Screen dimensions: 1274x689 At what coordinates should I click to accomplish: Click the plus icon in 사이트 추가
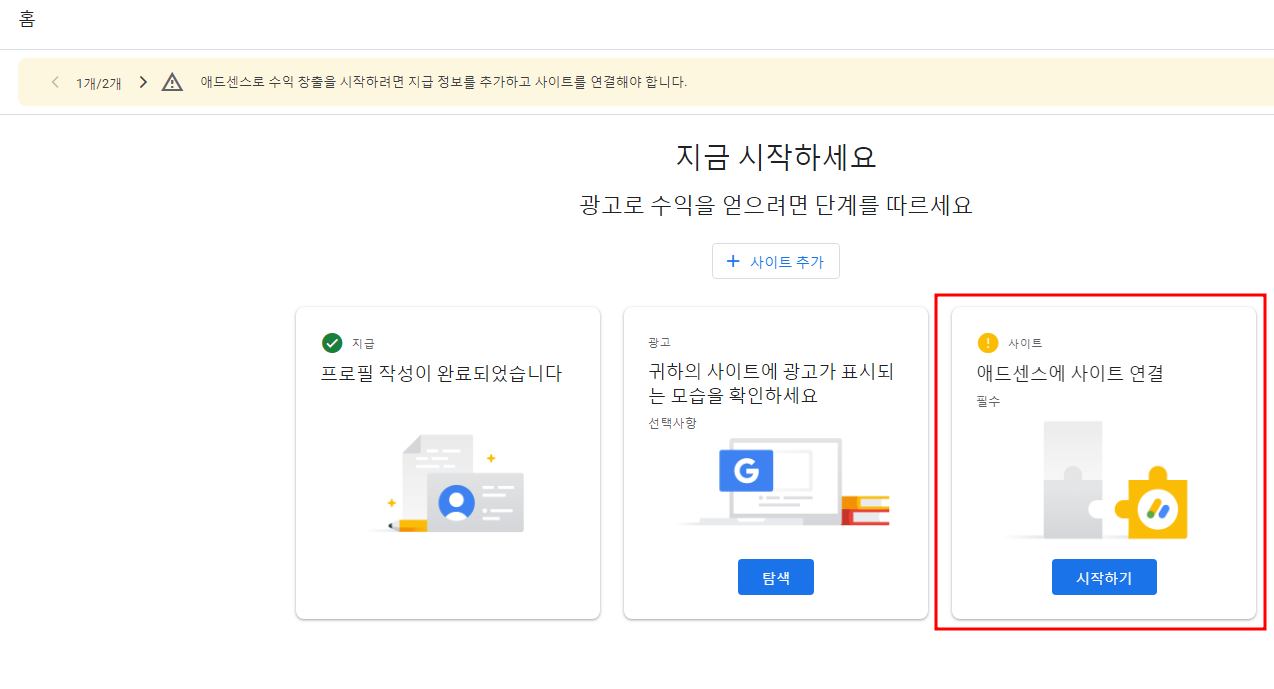732,261
